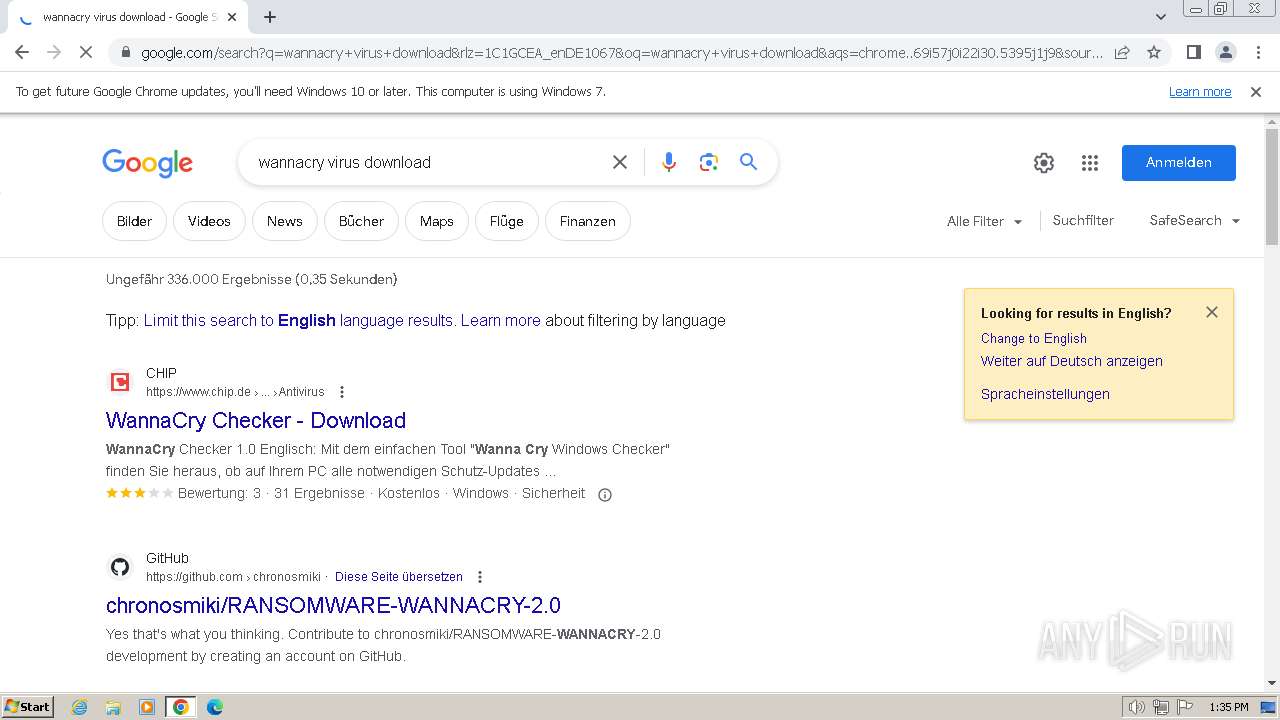Select the wannacry virus download tab
Viewport: 1280px width, 720px height.
tap(128, 17)
